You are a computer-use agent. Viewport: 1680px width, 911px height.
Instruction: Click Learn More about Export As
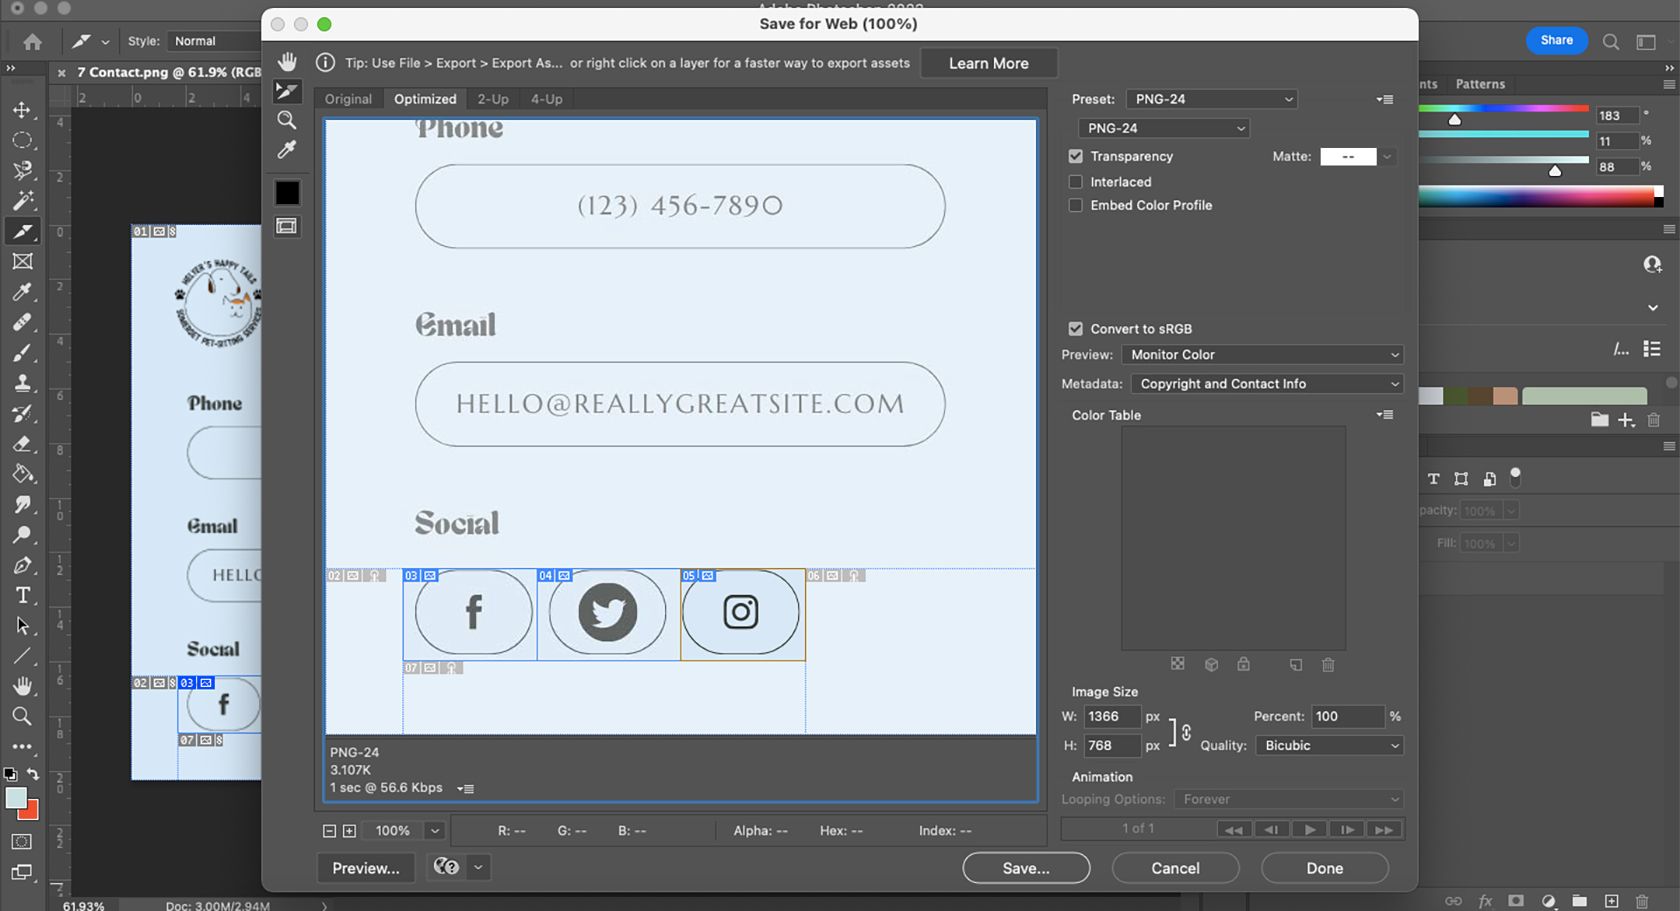click(988, 62)
